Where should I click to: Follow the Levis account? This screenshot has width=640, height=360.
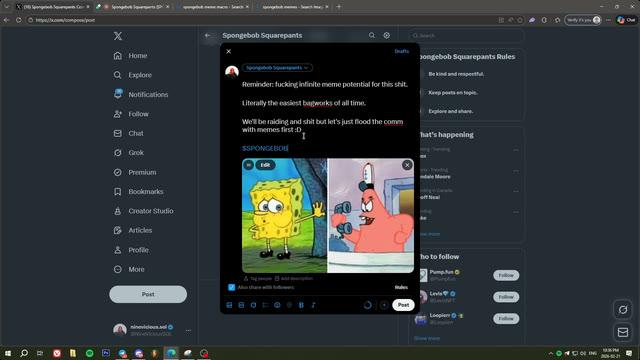point(506,297)
